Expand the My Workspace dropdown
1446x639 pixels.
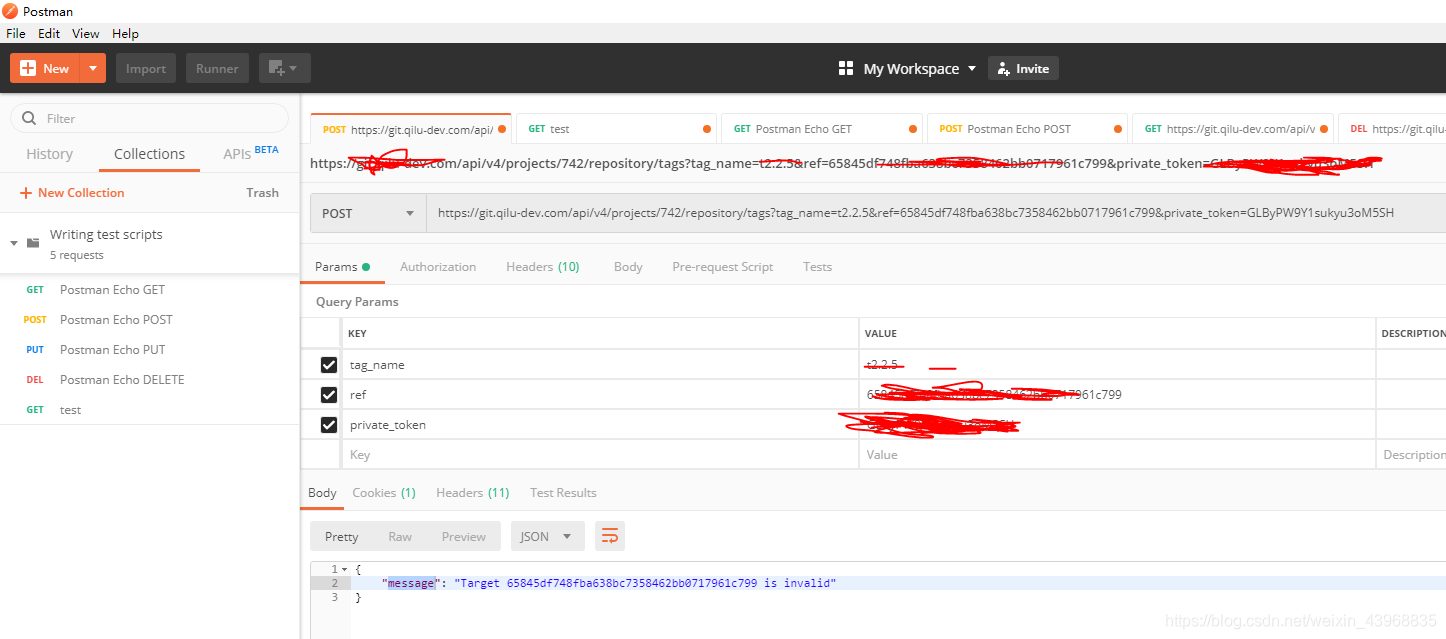pyautogui.click(x=919, y=68)
